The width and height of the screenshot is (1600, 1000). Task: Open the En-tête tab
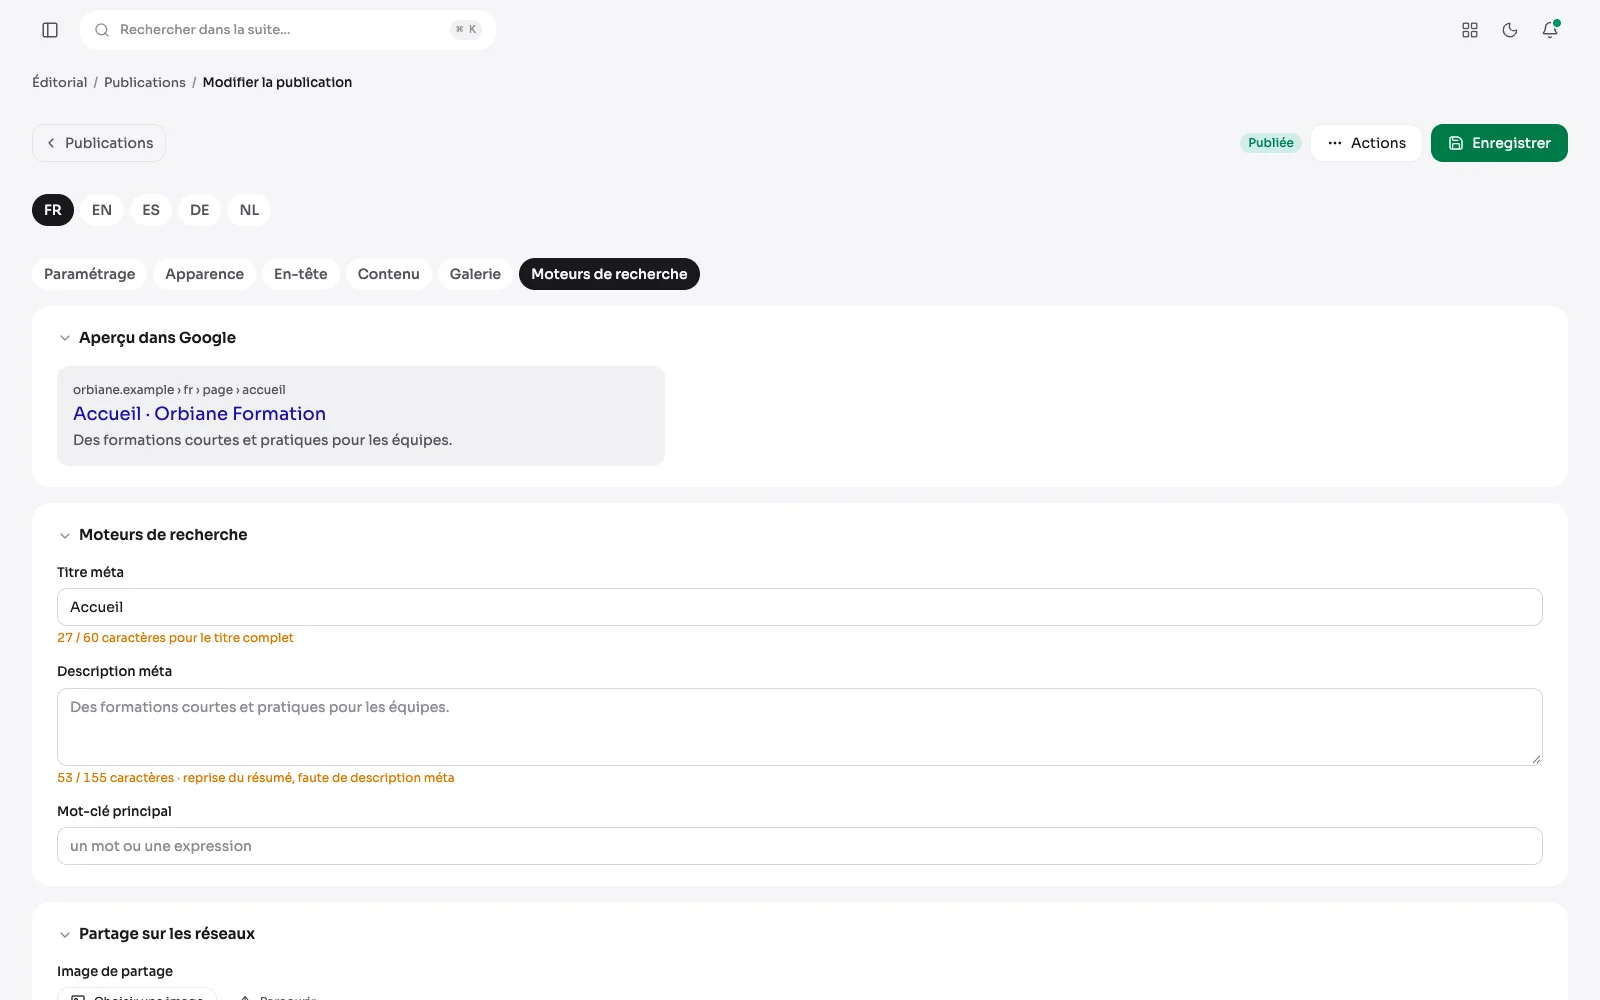click(301, 274)
